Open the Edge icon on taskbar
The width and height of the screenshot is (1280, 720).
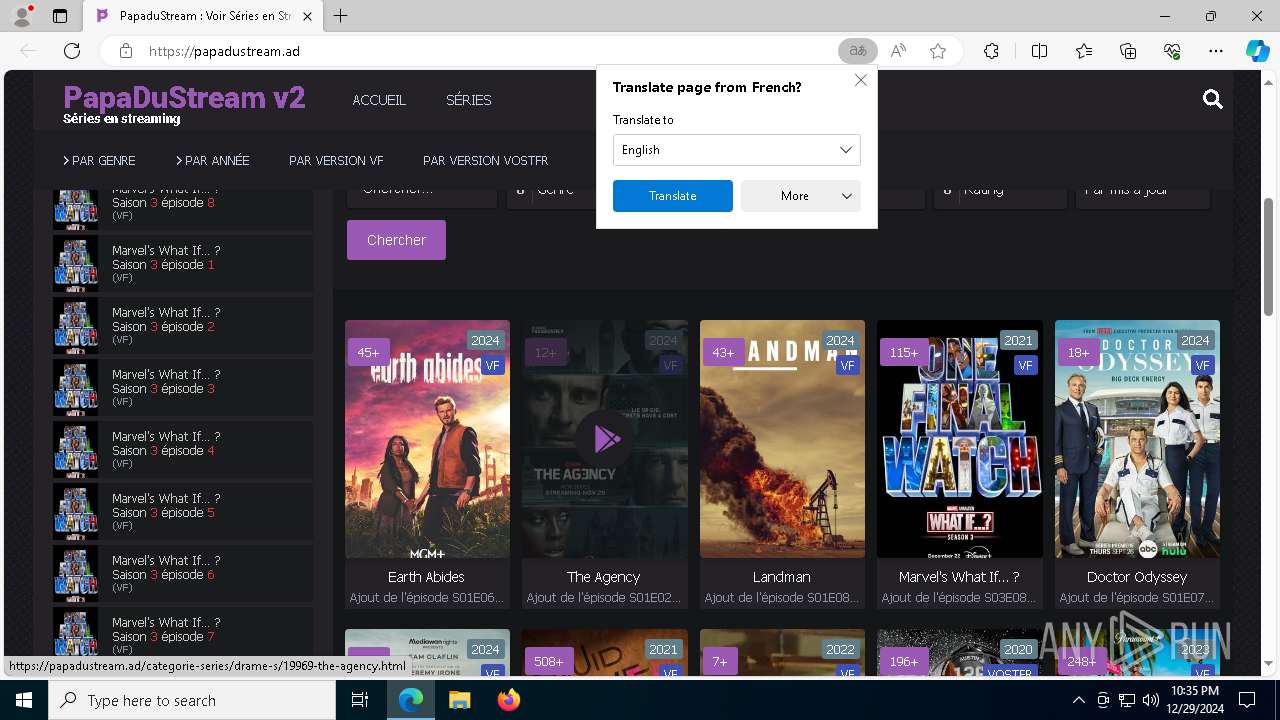coord(411,700)
